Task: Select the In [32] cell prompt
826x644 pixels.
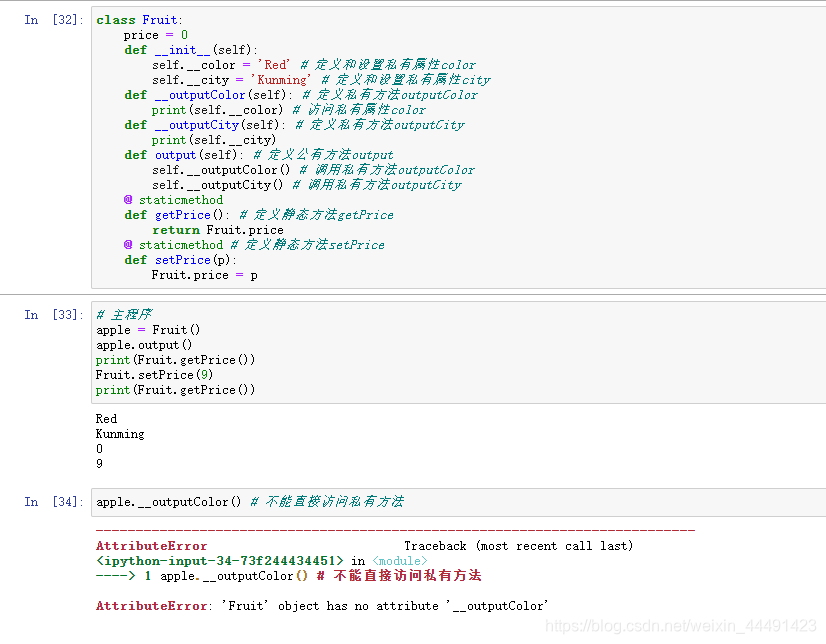Action: [54, 20]
